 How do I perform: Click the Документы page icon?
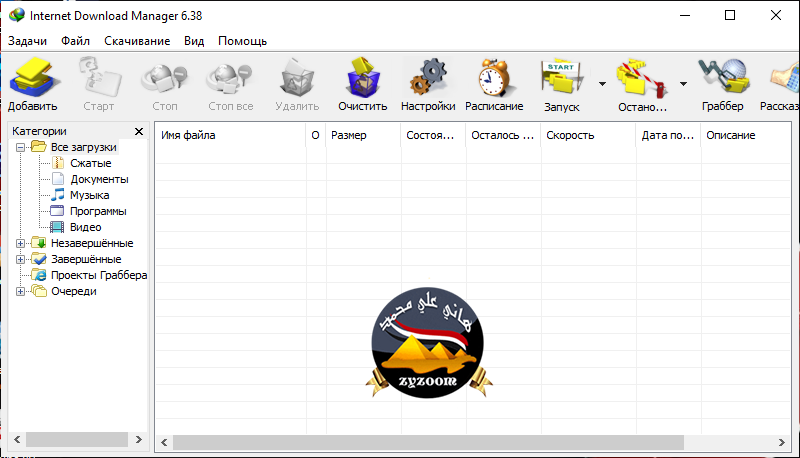click(x=58, y=179)
